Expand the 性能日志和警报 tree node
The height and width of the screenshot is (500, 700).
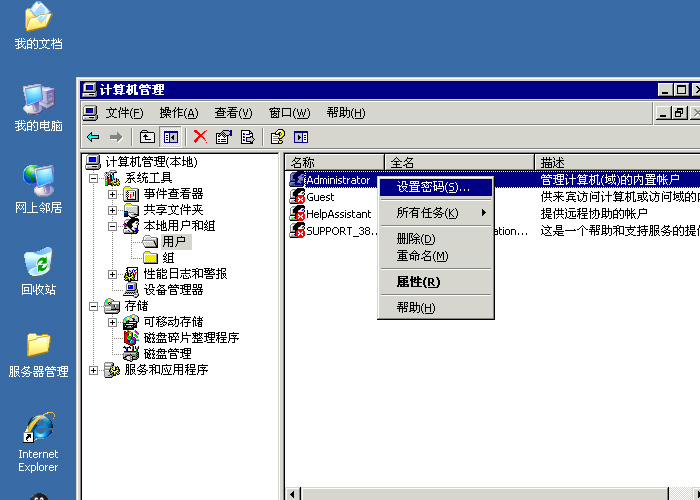(112, 275)
